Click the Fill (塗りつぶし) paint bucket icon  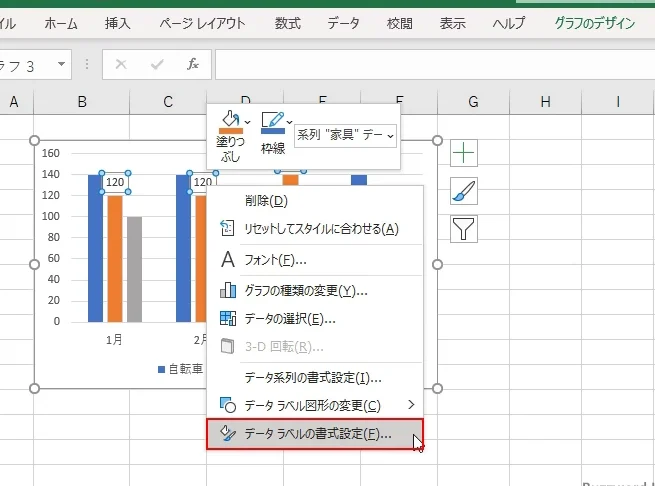point(230,122)
